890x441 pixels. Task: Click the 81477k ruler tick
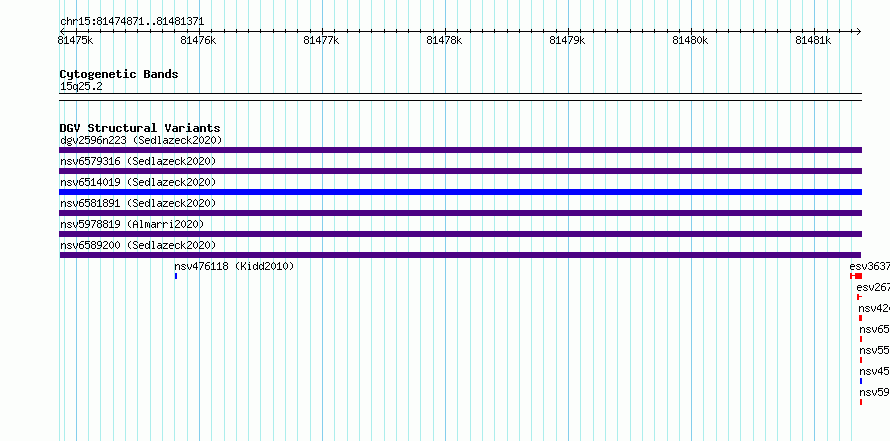pyautogui.click(x=321, y=40)
